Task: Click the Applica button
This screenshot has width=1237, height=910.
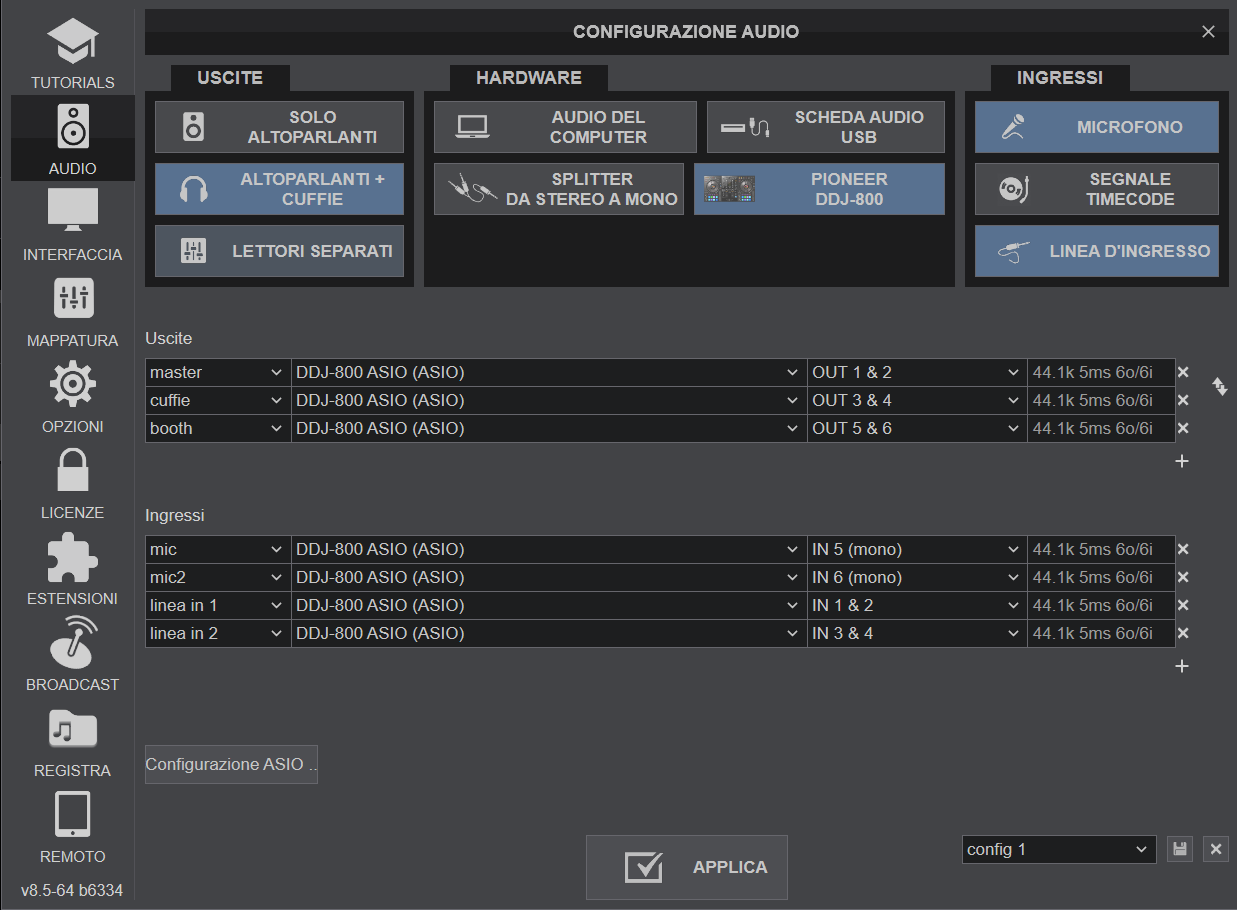Action: click(687, 867)
